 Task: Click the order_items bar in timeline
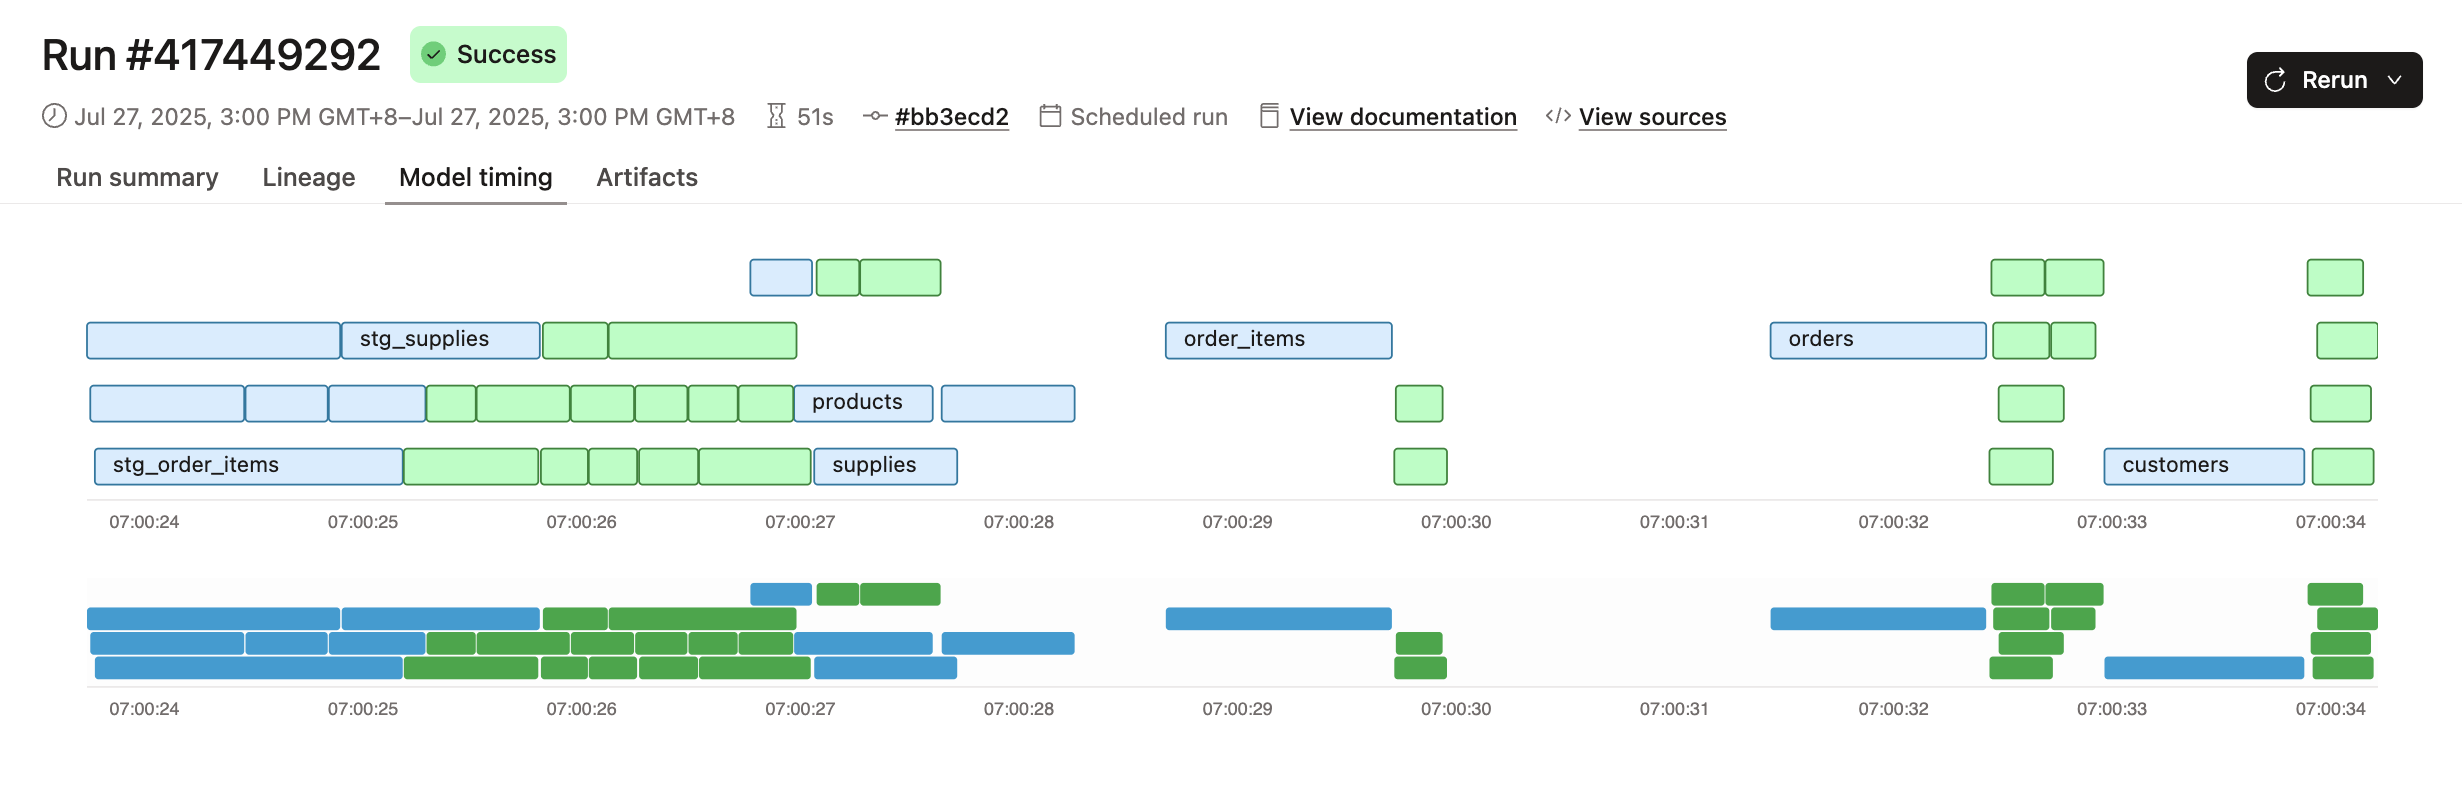1278,340
